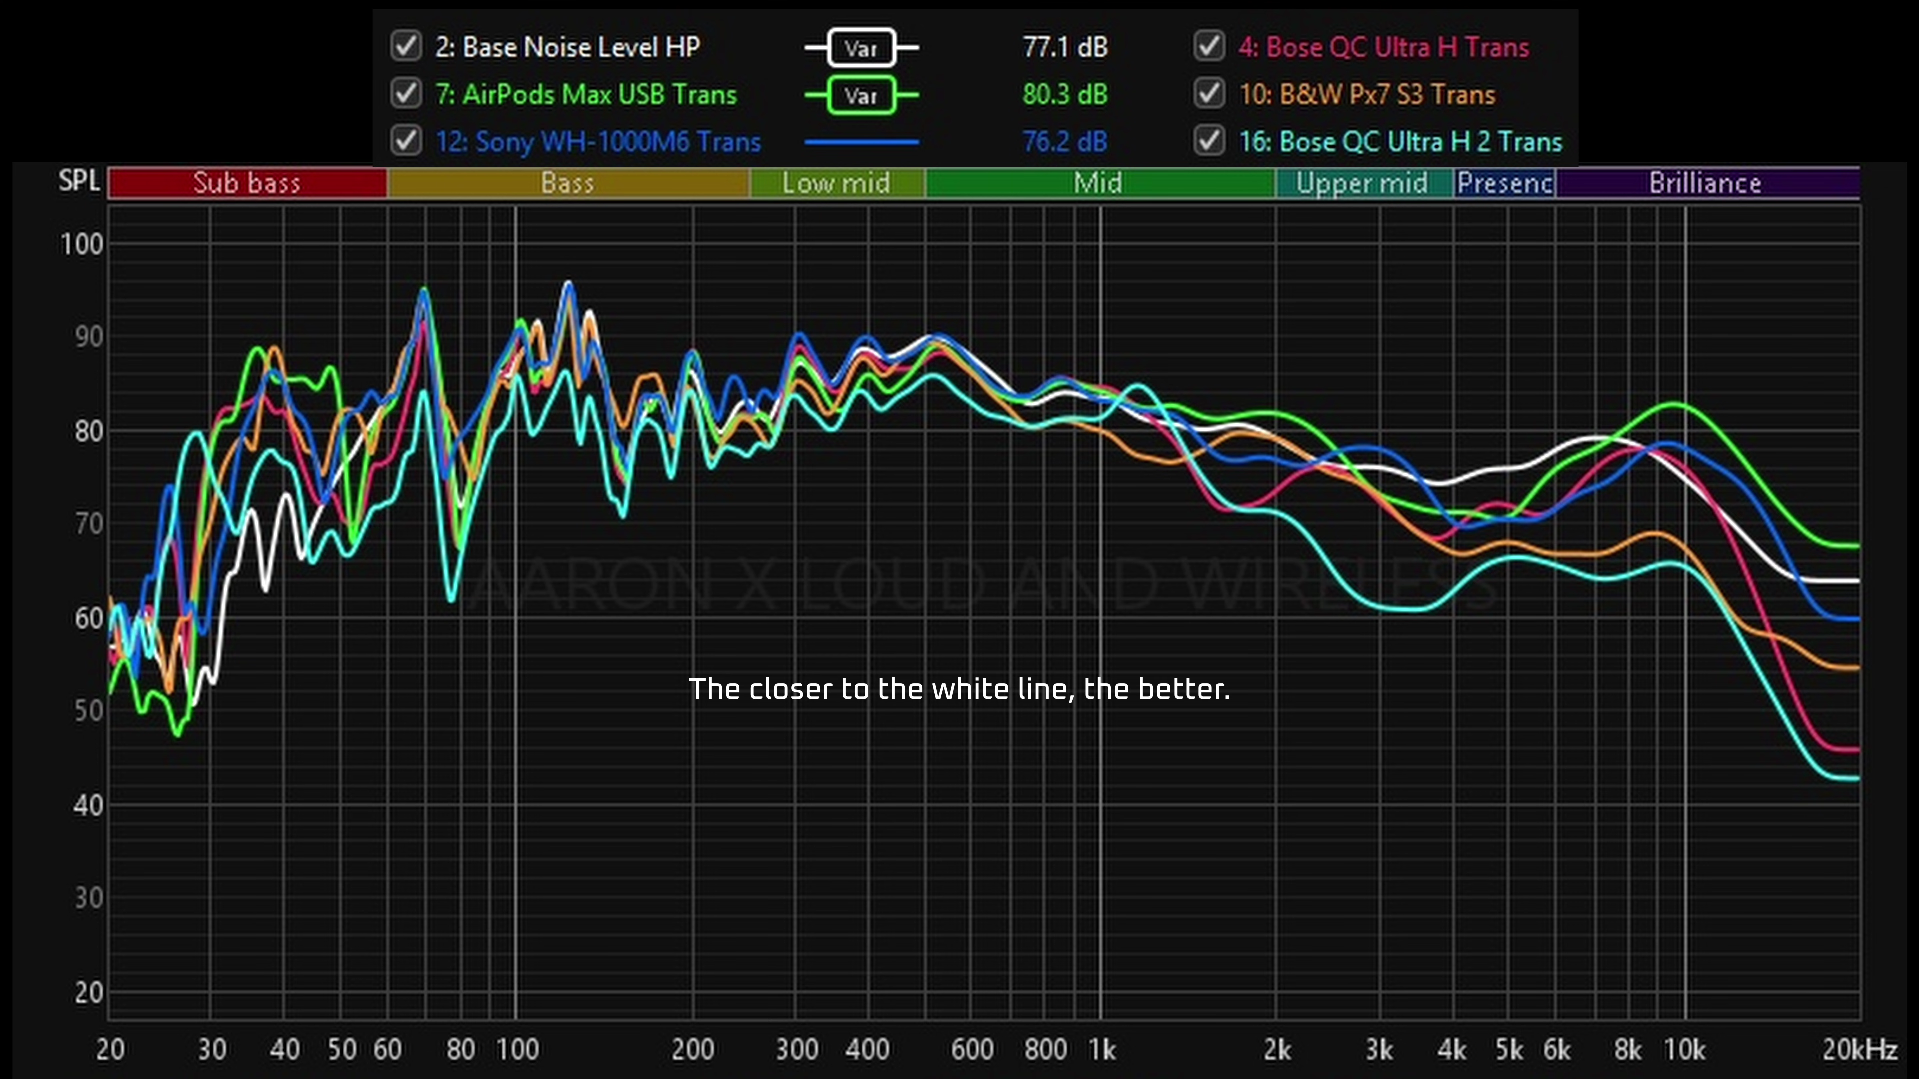Viewport: 1919px width, 1079px height.
Task: Toggle the AirPods Max USB Trans checkbox
Action: [406, 93]
